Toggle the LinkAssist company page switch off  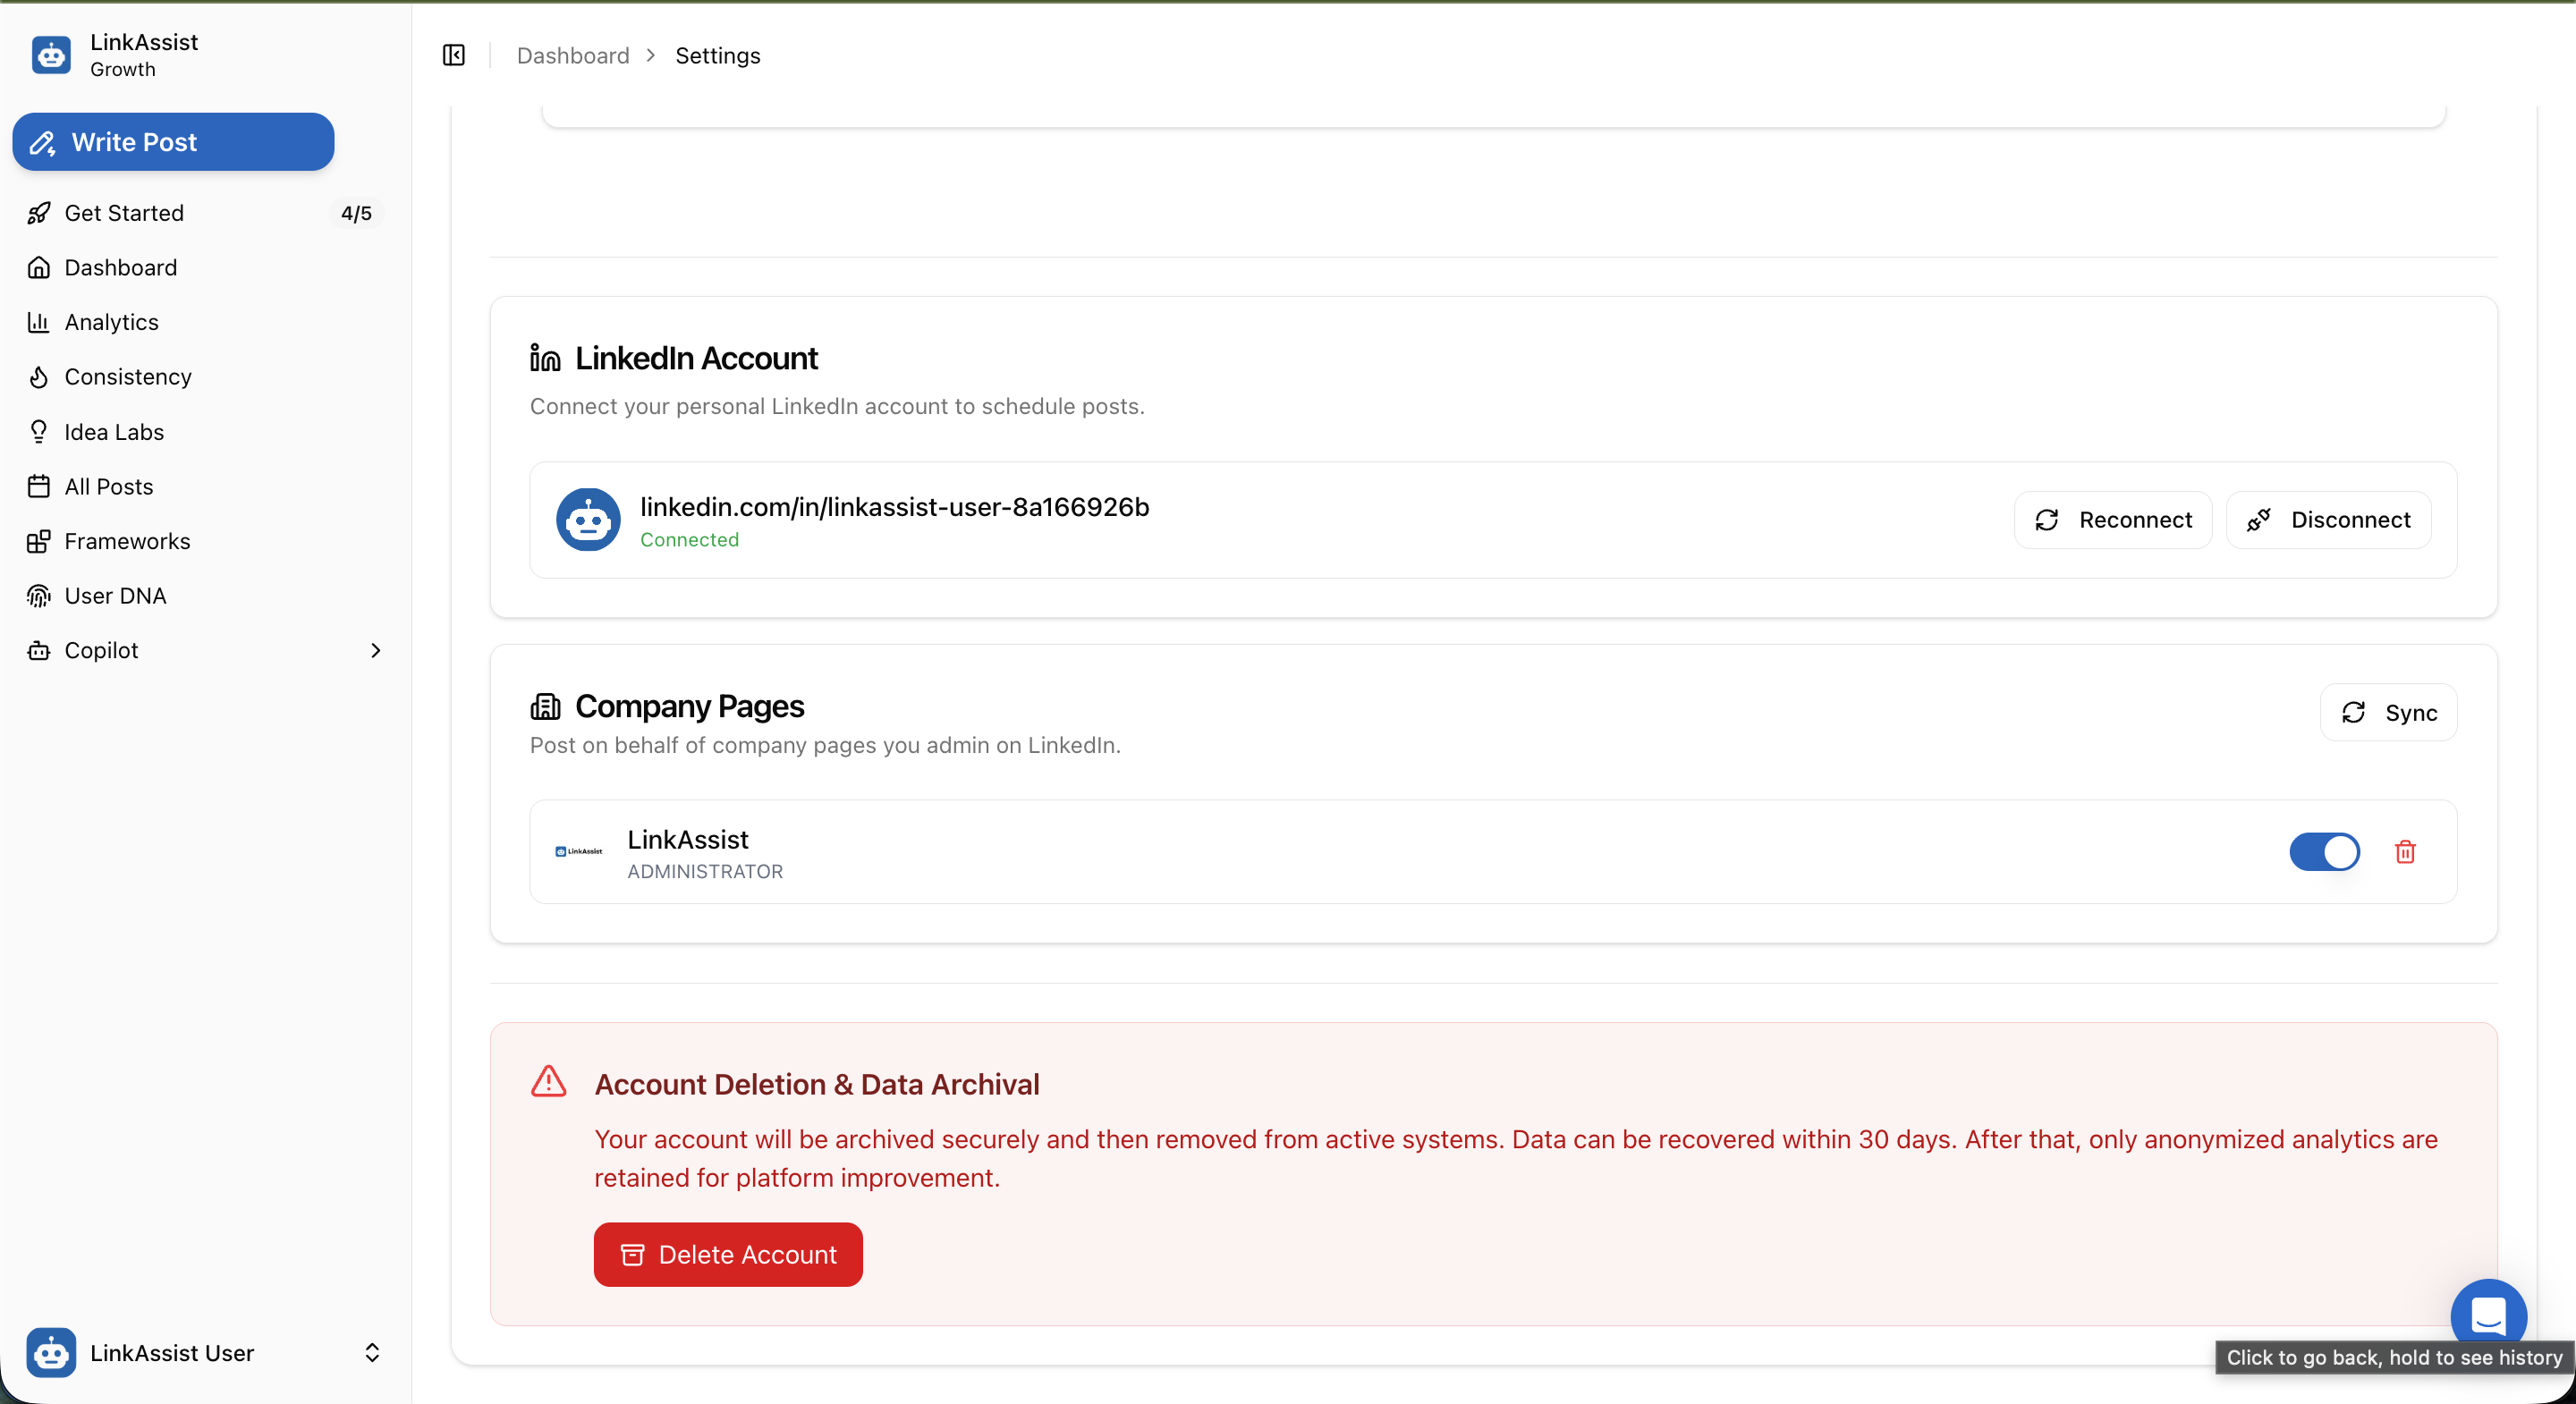coord(2324,852)
